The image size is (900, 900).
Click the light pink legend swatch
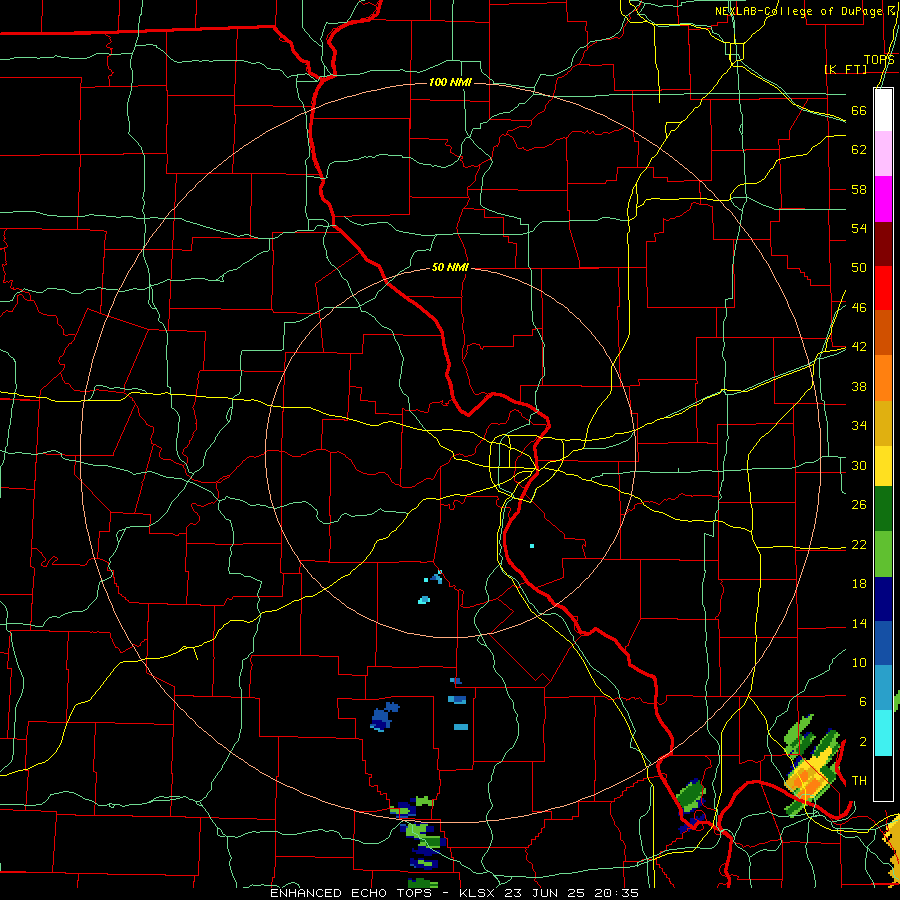pos(883,153)
